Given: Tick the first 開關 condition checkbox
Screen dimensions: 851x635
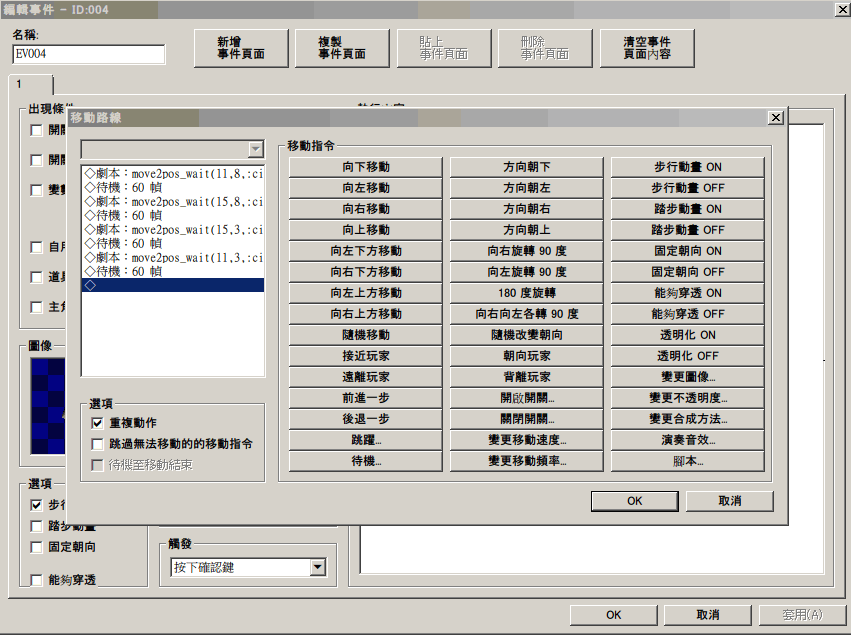Looking at the screenshot, I should click(36, 130).
